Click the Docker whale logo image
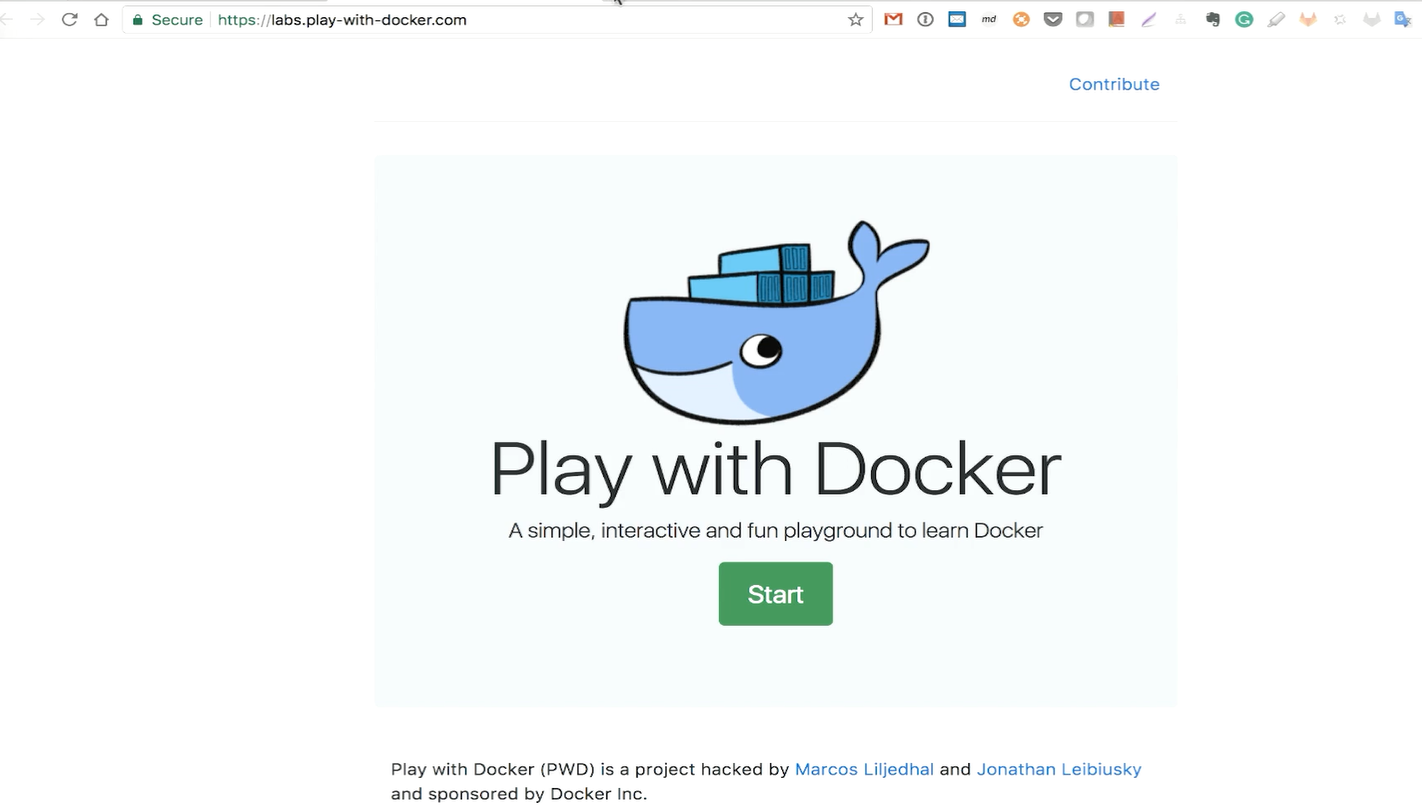This screenshot has width=1422, height=809. coord(777,322)
